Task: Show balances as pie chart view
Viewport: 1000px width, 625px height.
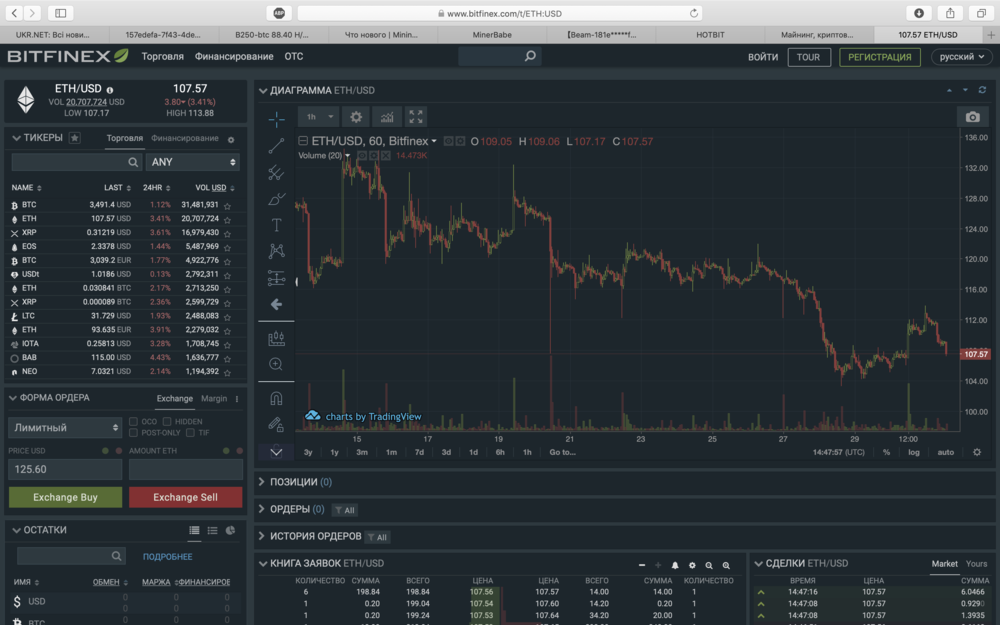Action: pos(230,531)
